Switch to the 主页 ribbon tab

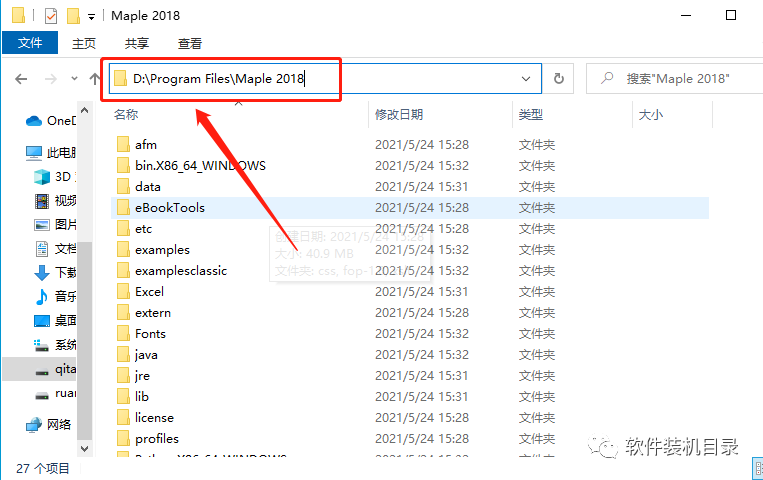click(x=84, y=43)
